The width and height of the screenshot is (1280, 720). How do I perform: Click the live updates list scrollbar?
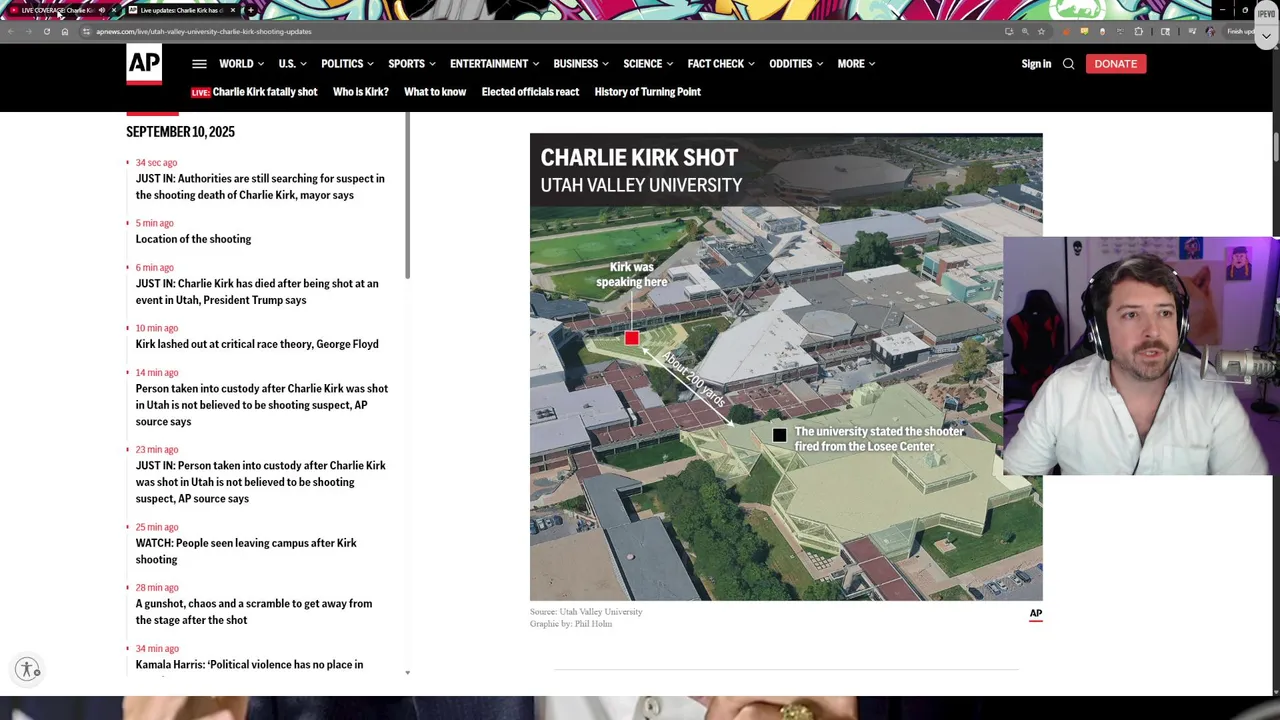(x=408, y=195)
